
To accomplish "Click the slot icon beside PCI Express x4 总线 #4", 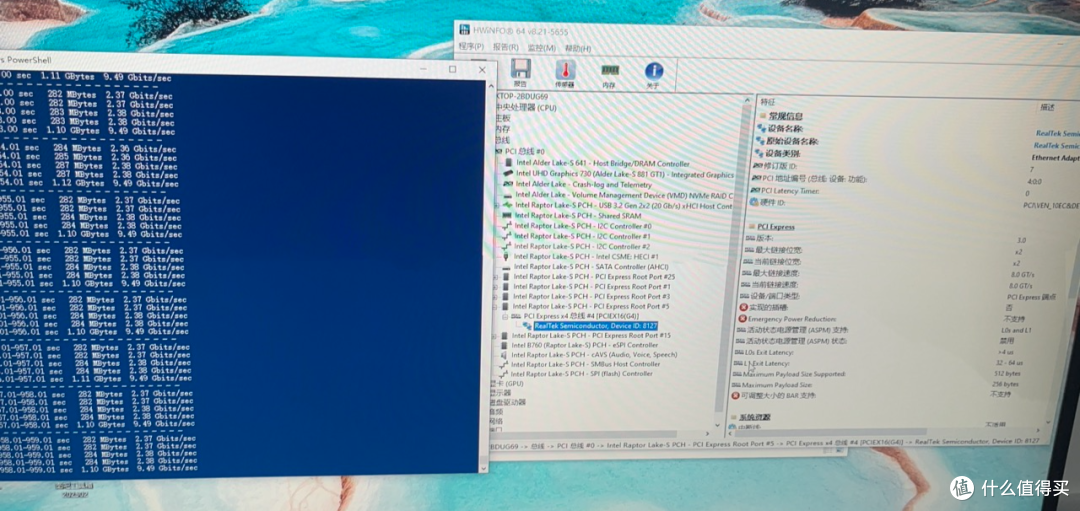I will (516, 315).
